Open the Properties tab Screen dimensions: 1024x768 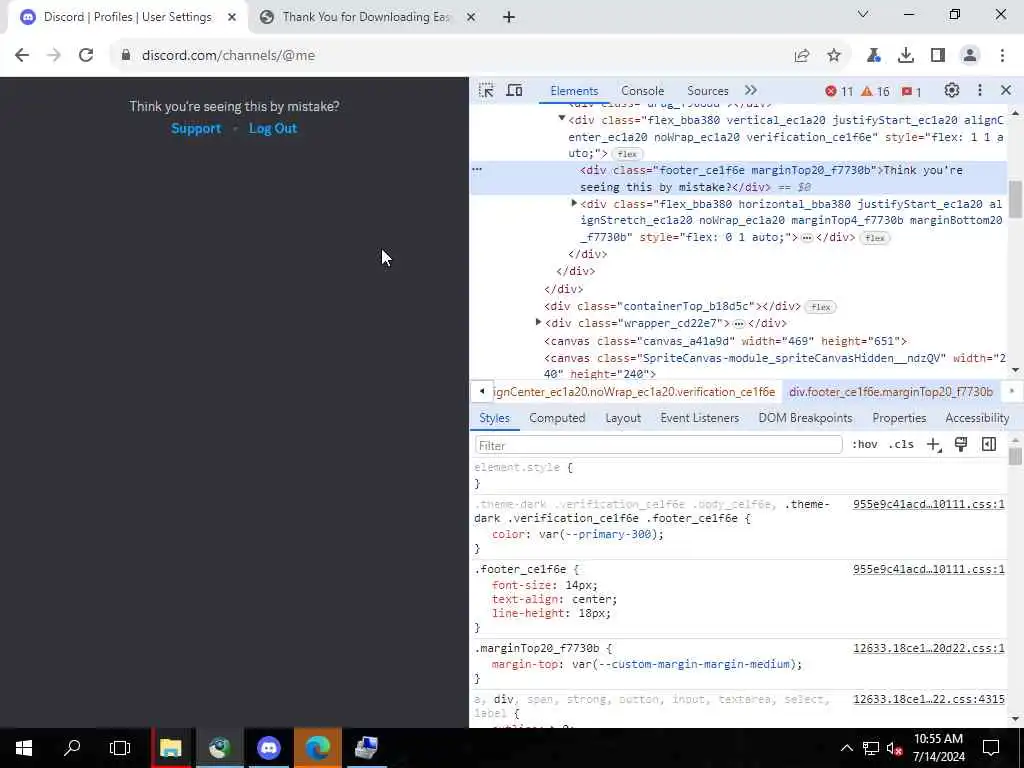[899, 418]
